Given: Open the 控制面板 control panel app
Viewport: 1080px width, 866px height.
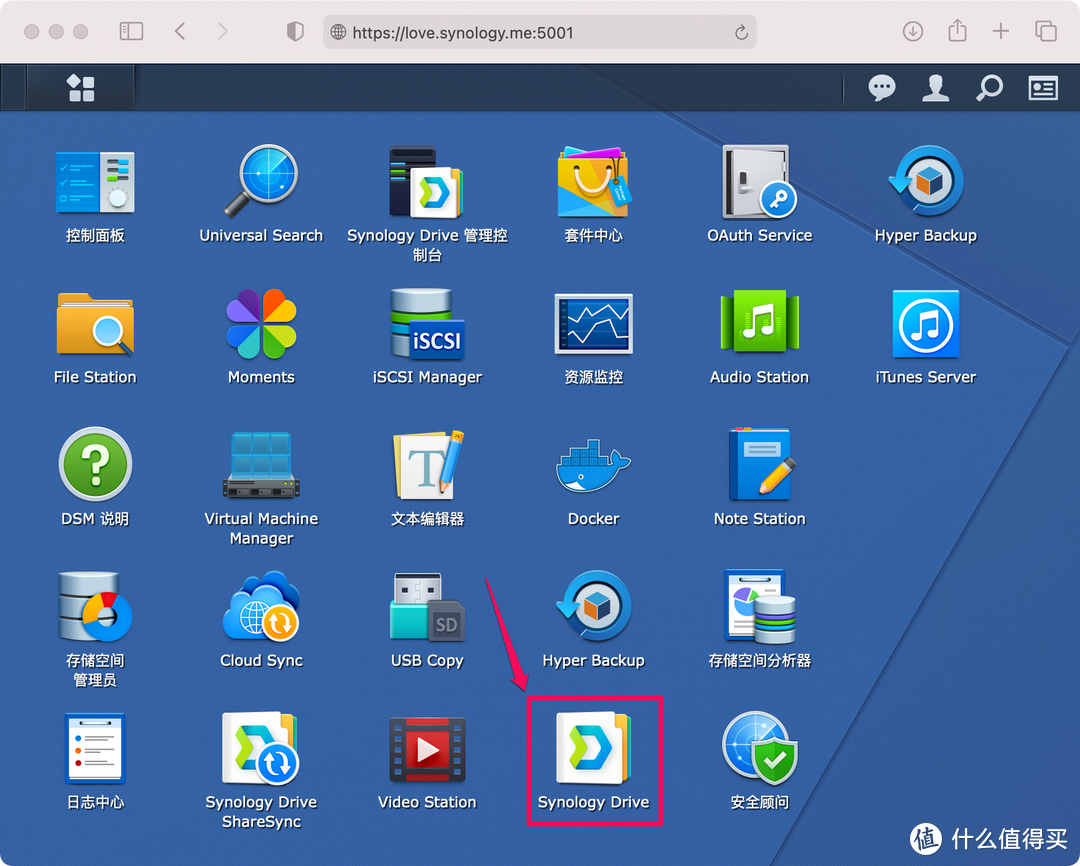Looking at the screenshot, I should pos(95,182).
